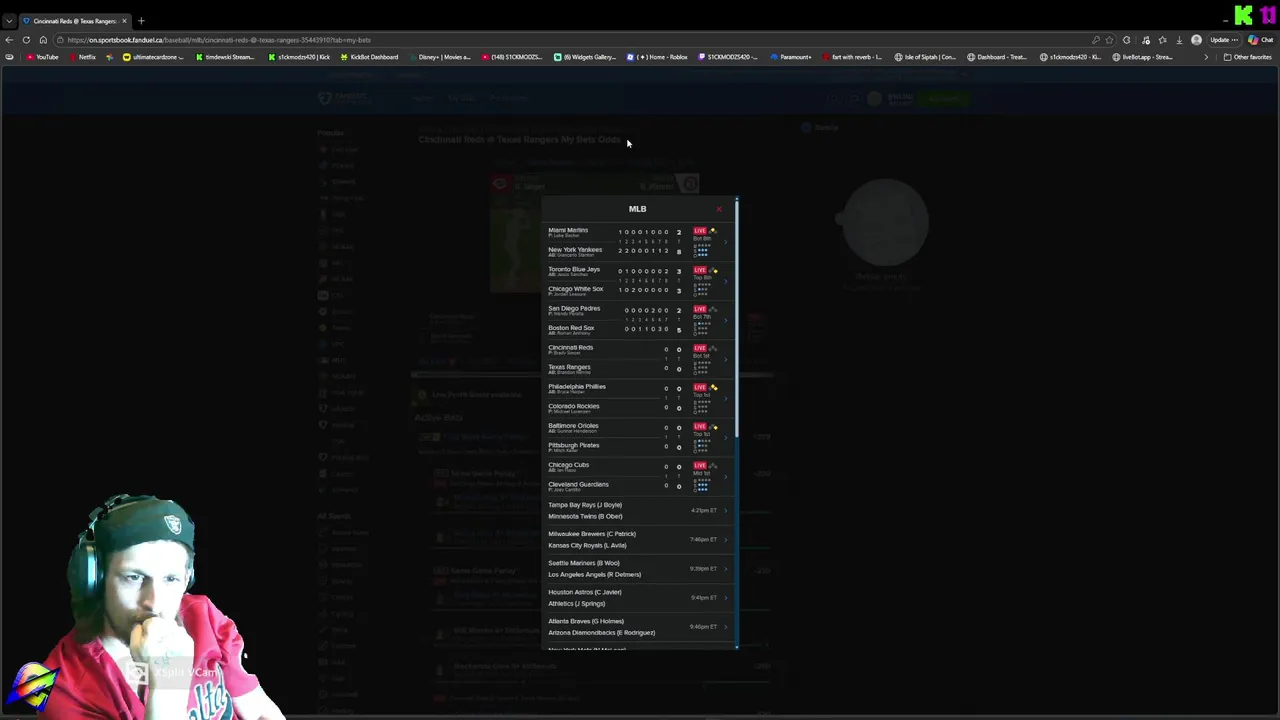Click LIVE badge for Padres game
The width and height of the screenshot is (1280, 720).
(x=699, y=309)
